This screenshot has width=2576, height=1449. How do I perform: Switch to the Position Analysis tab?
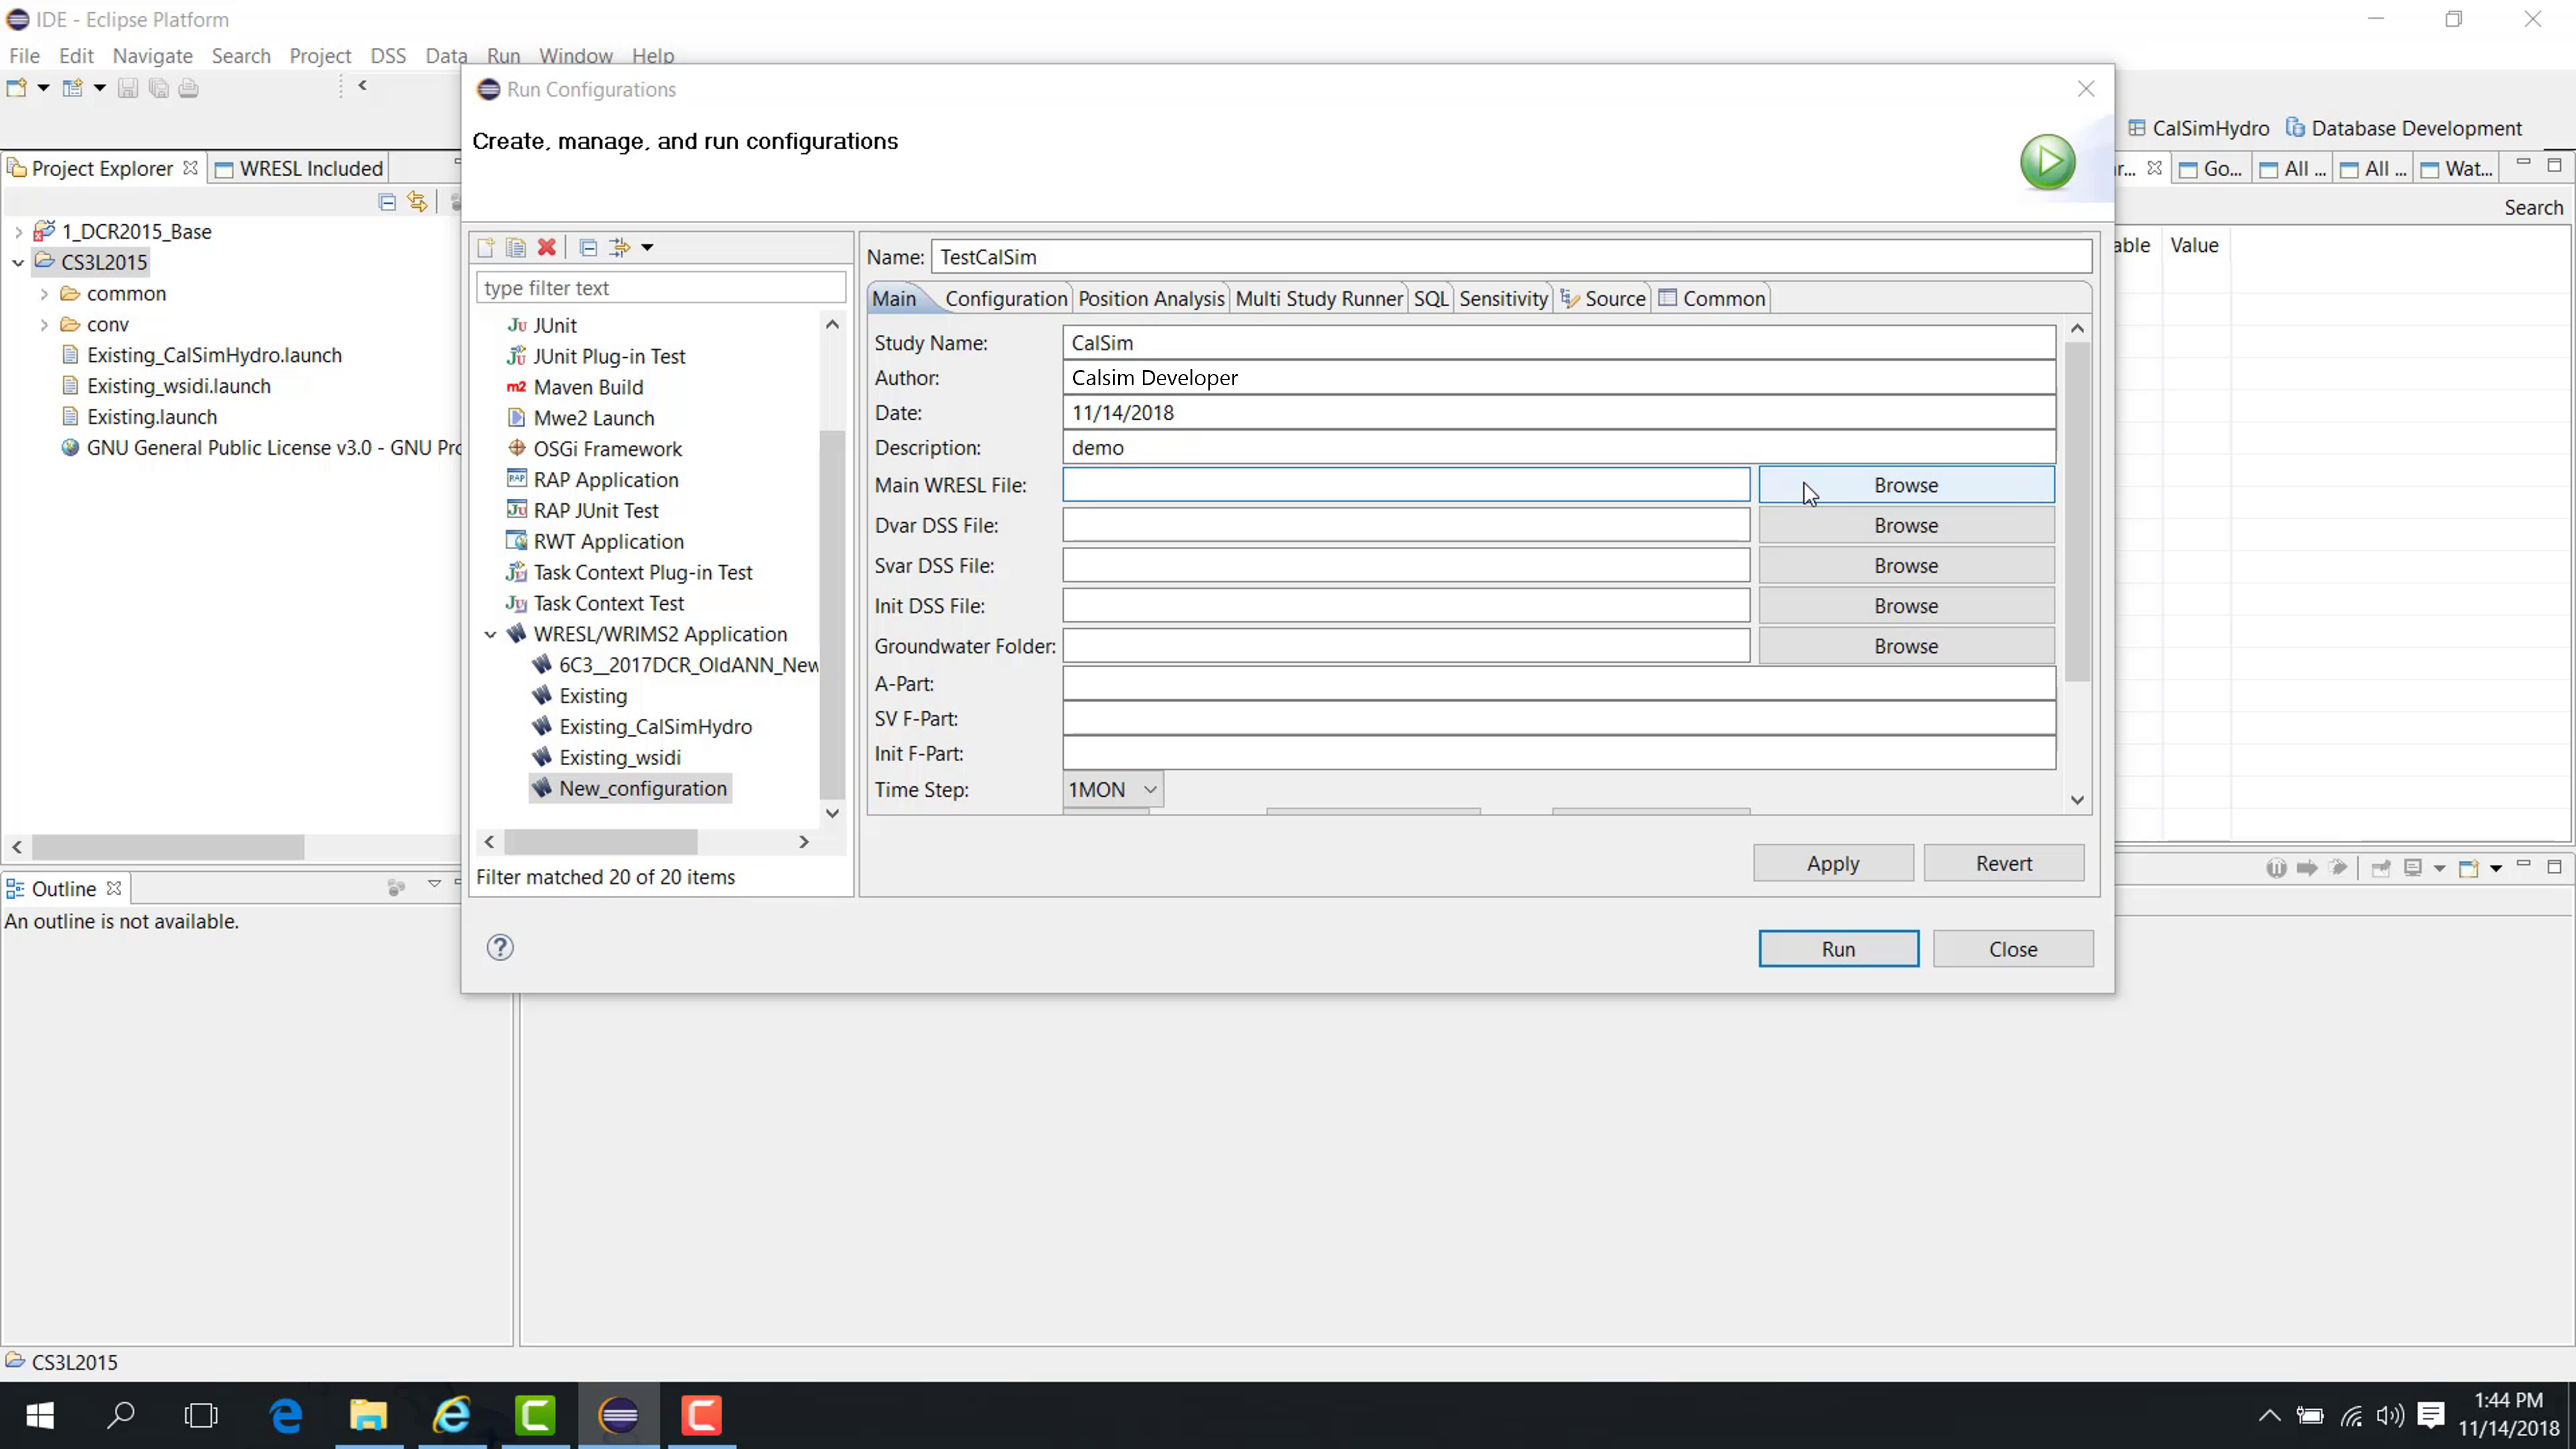click(x=1151, y=298)
